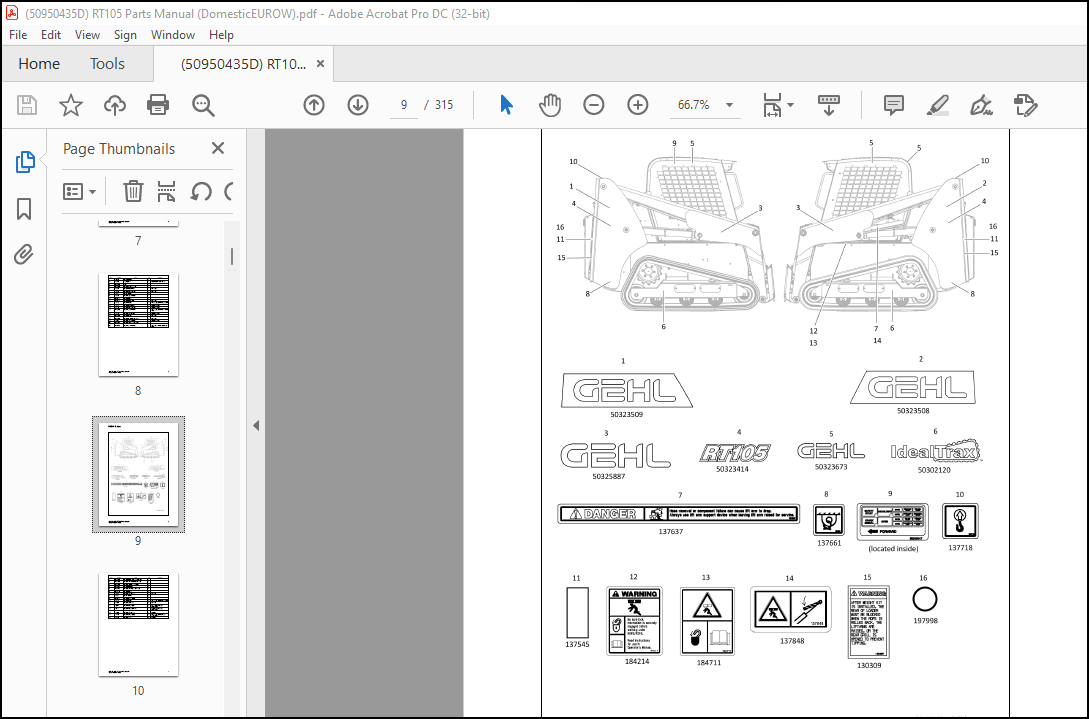Image resolution: width=1089 pixels, height=719 pixels.
Task: Open the Find text search tool
Action: tap(203, 105)
